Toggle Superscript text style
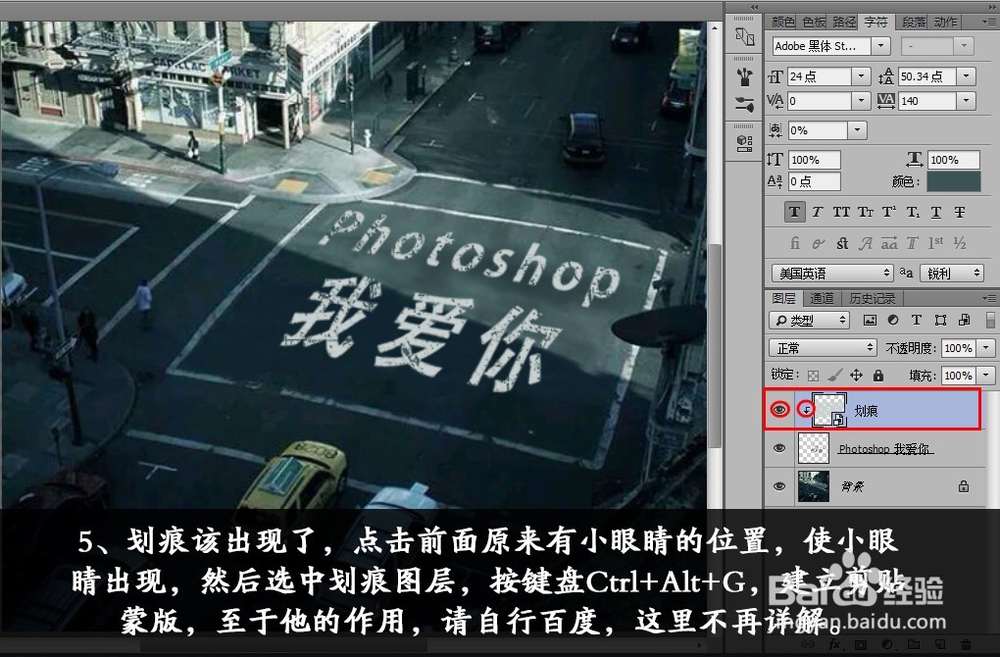 coord(889,212)
